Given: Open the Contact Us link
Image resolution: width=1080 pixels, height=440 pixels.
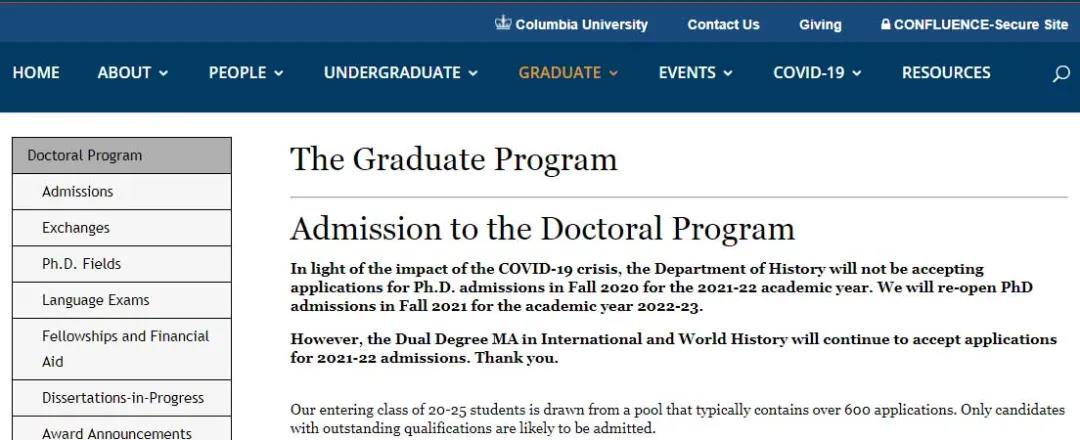Looking at the screenshot, I should (x=723, y=25).
